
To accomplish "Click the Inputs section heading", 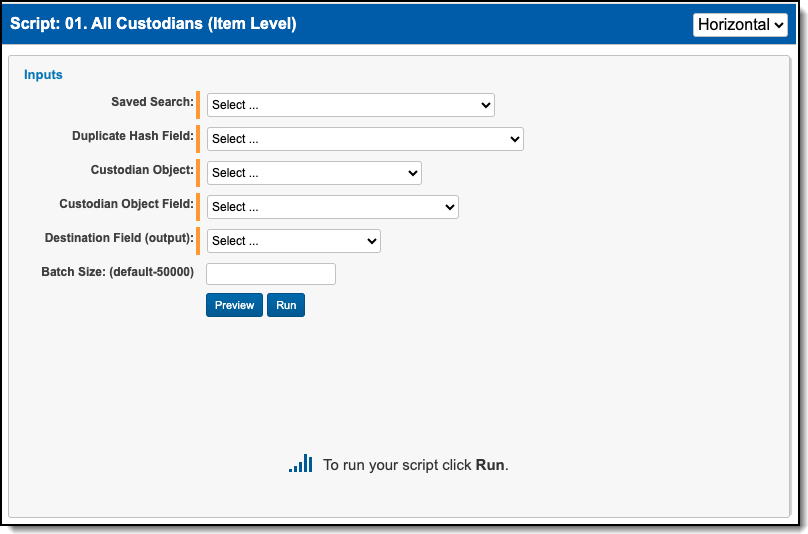I will point(43,75).
